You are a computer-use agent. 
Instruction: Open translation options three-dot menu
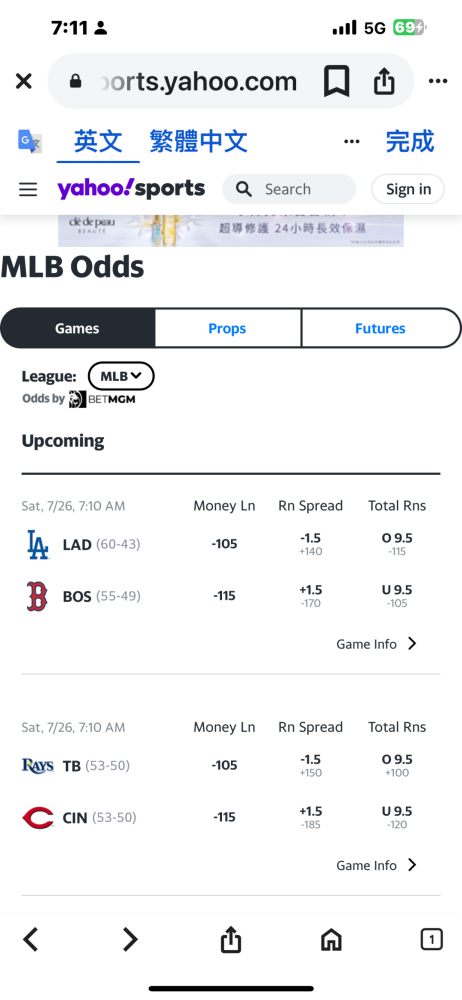(x=352, y=141)
